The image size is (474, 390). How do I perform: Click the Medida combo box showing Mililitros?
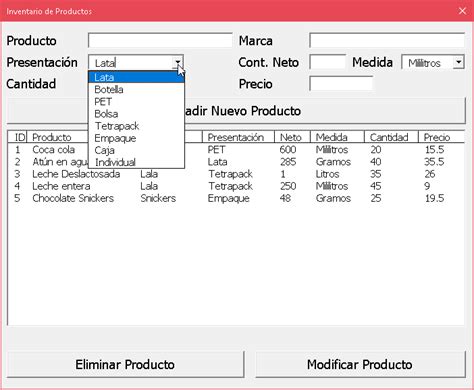coord(433,62)
